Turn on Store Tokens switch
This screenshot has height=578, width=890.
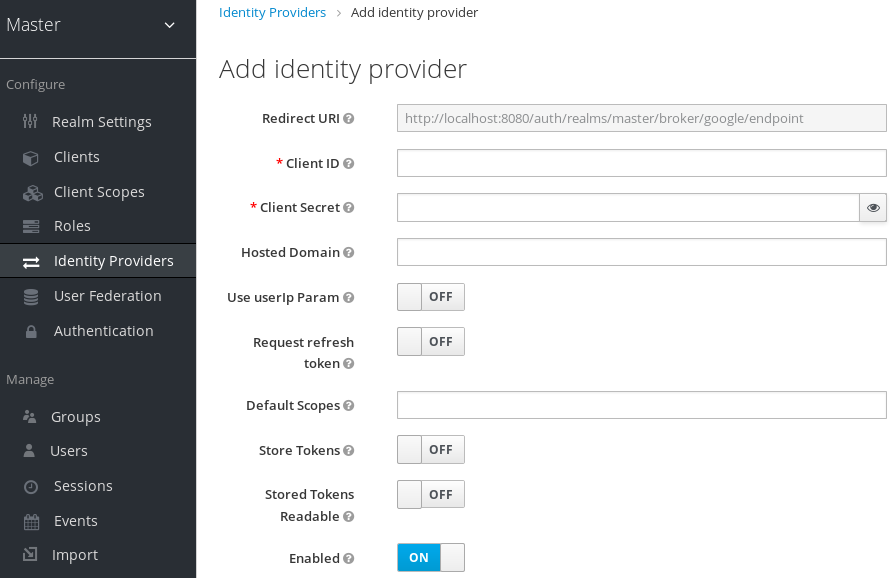click(431, 449)
